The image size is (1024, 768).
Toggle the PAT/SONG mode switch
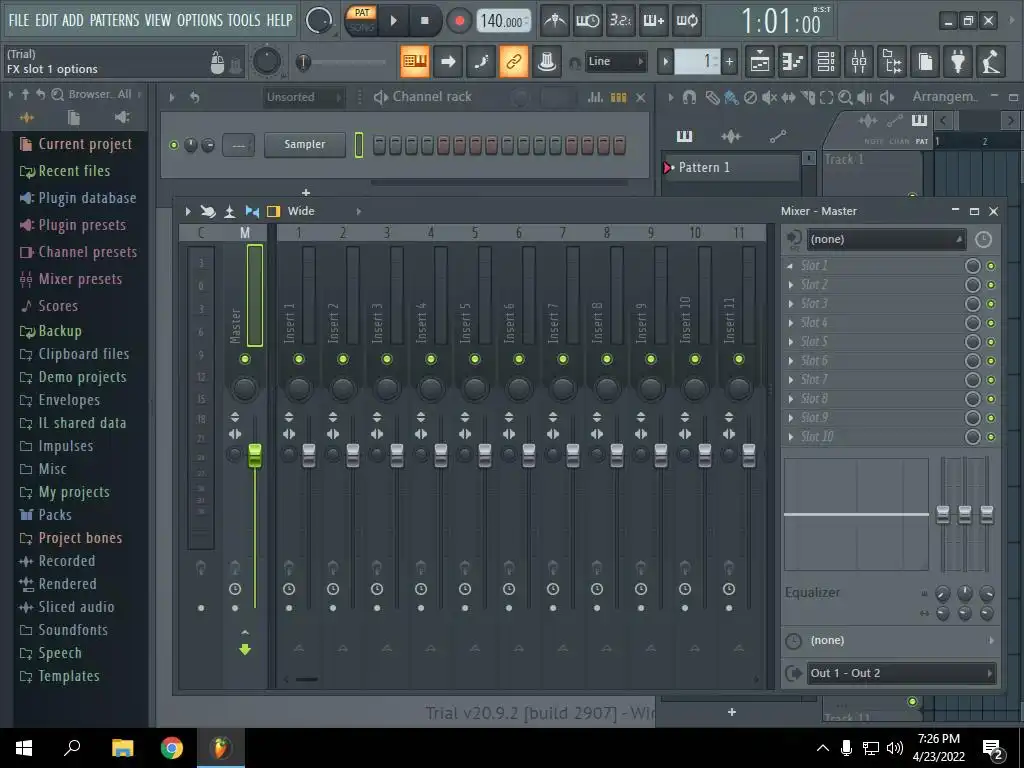click(x=361, y=20)
